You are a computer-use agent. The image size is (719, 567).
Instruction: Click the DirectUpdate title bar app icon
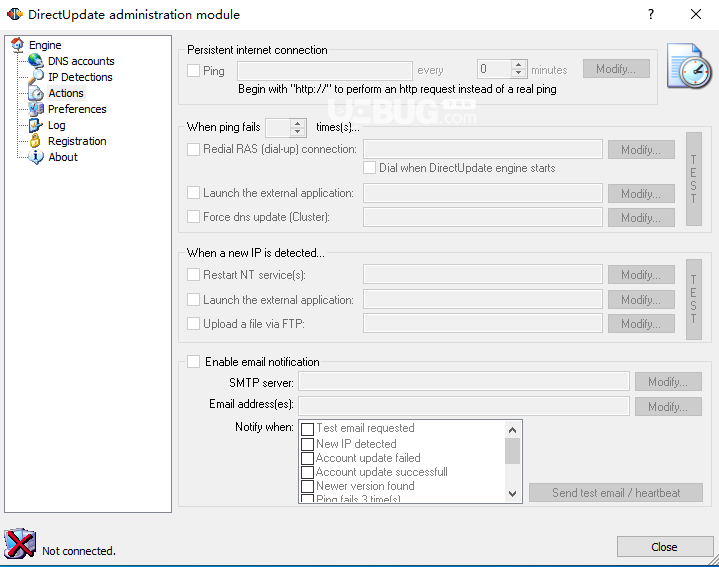15,14
